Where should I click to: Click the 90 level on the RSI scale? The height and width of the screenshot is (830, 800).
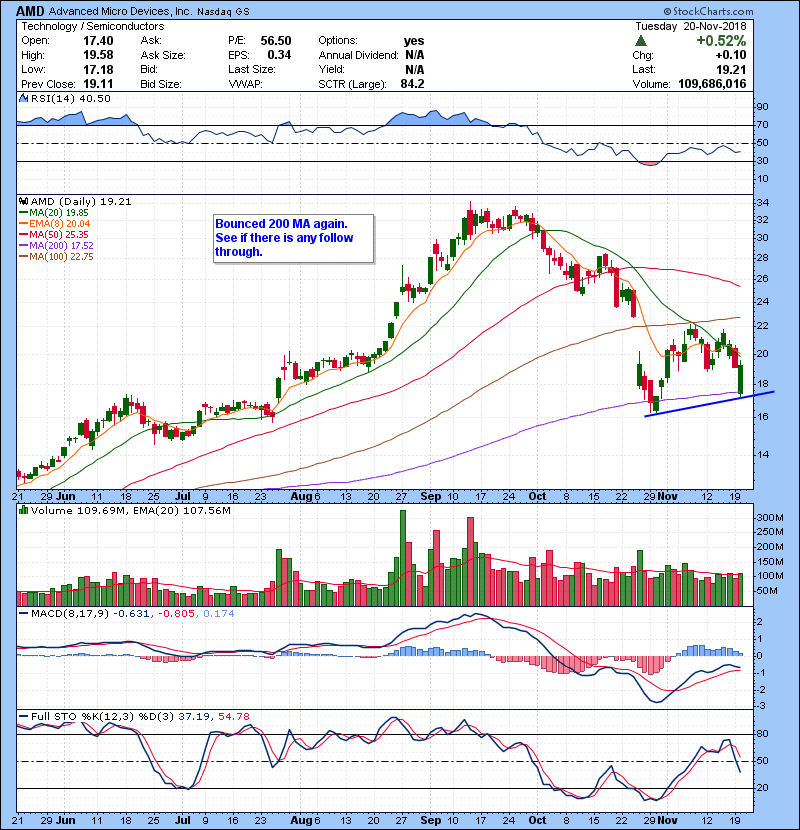(x=762, y=107)
